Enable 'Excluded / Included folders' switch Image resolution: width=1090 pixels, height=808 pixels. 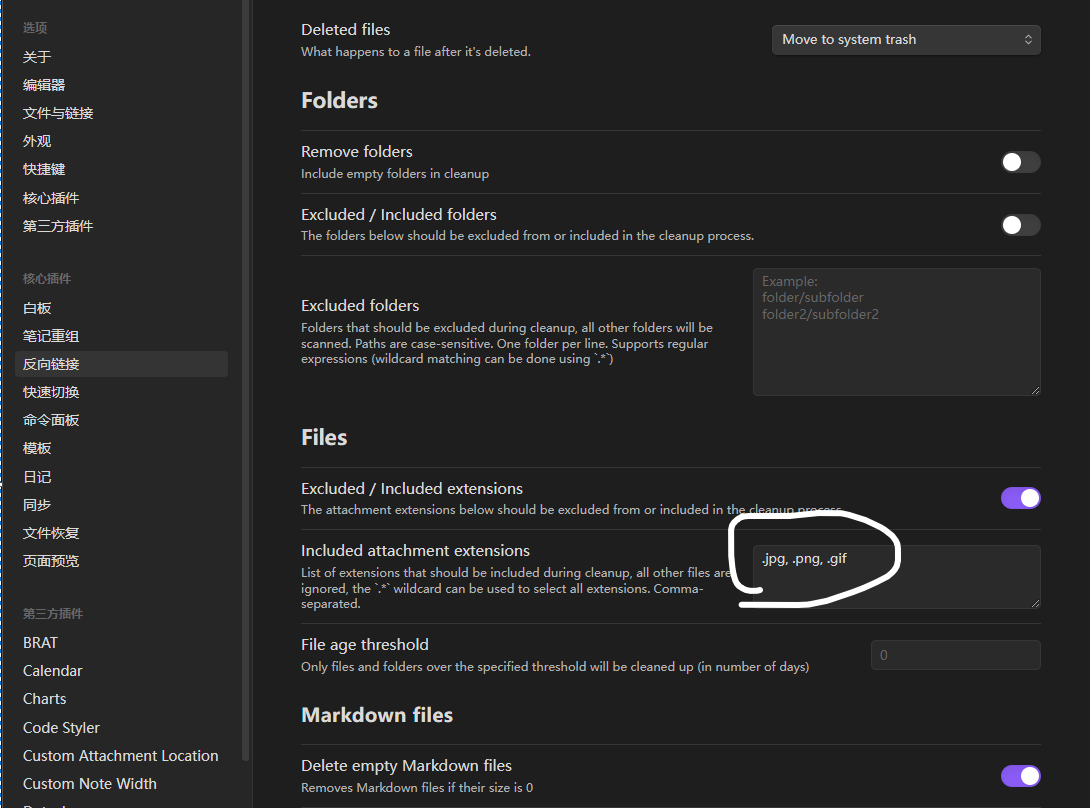tap(1020, 225)
